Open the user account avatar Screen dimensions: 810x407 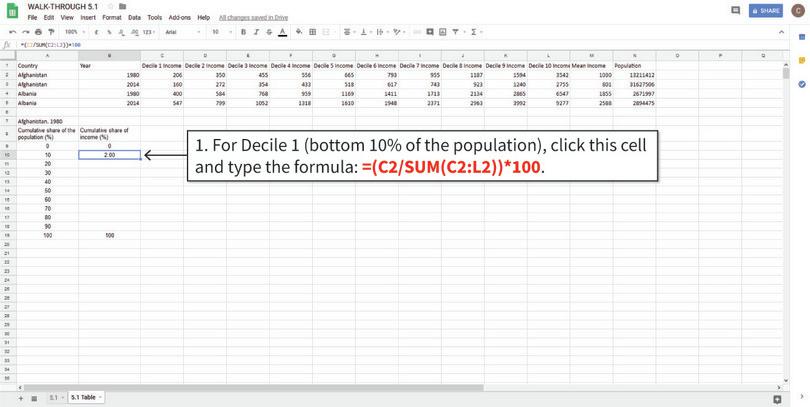[799, 10]
